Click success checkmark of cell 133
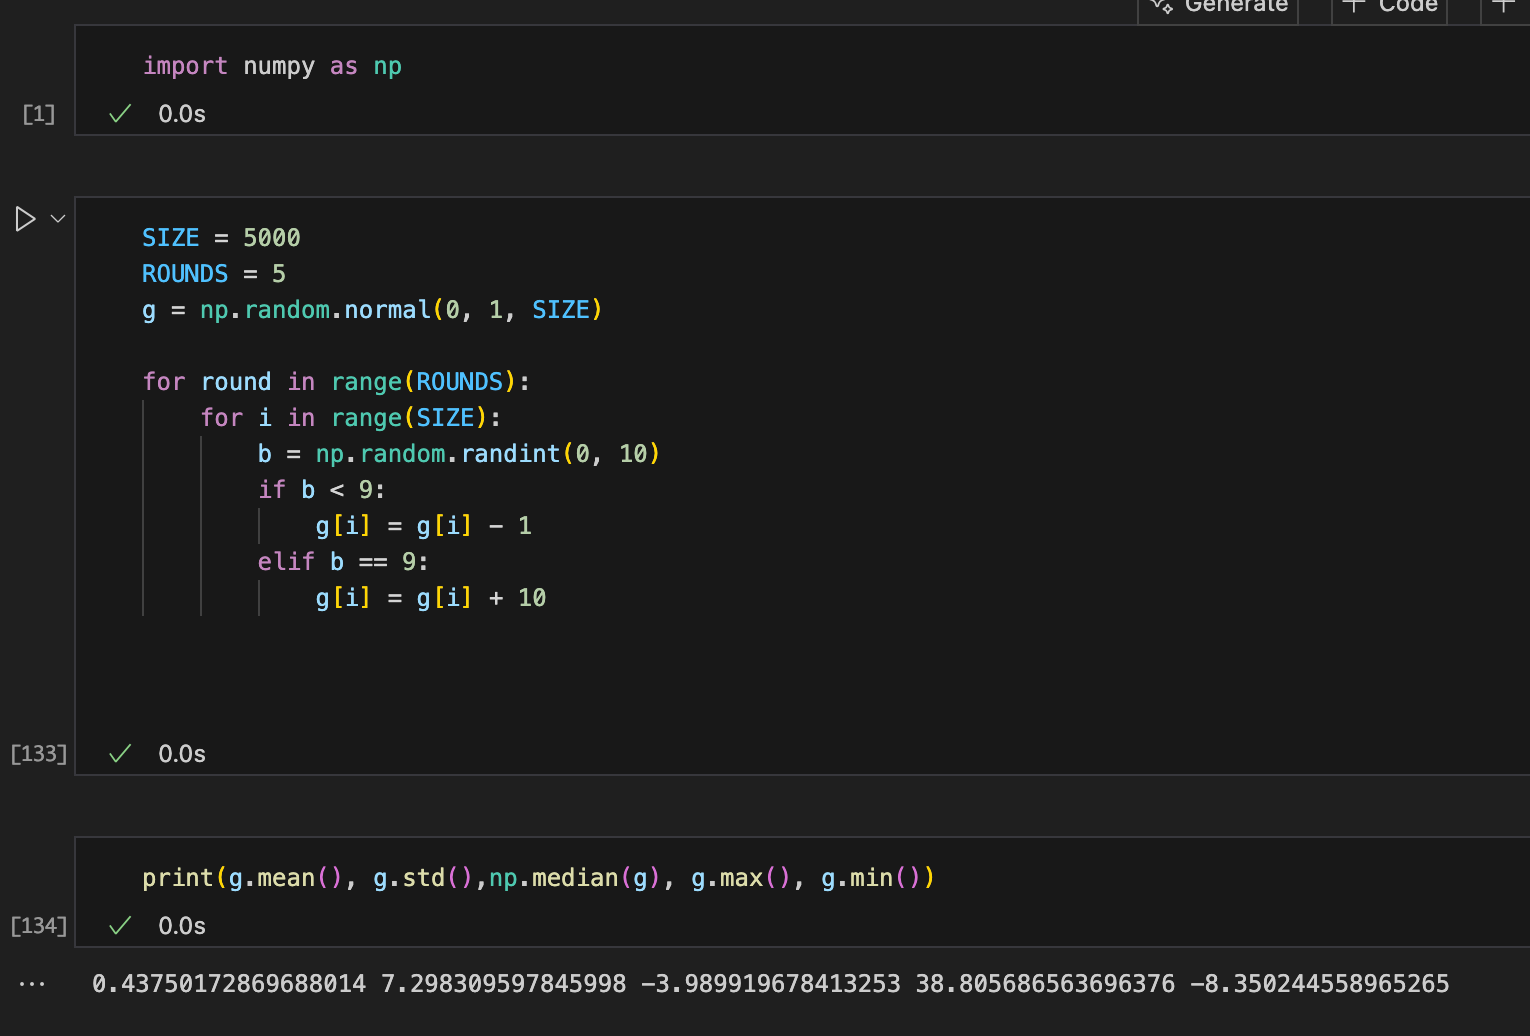This screenshot has width=1530, height=1036. point(120,754)
